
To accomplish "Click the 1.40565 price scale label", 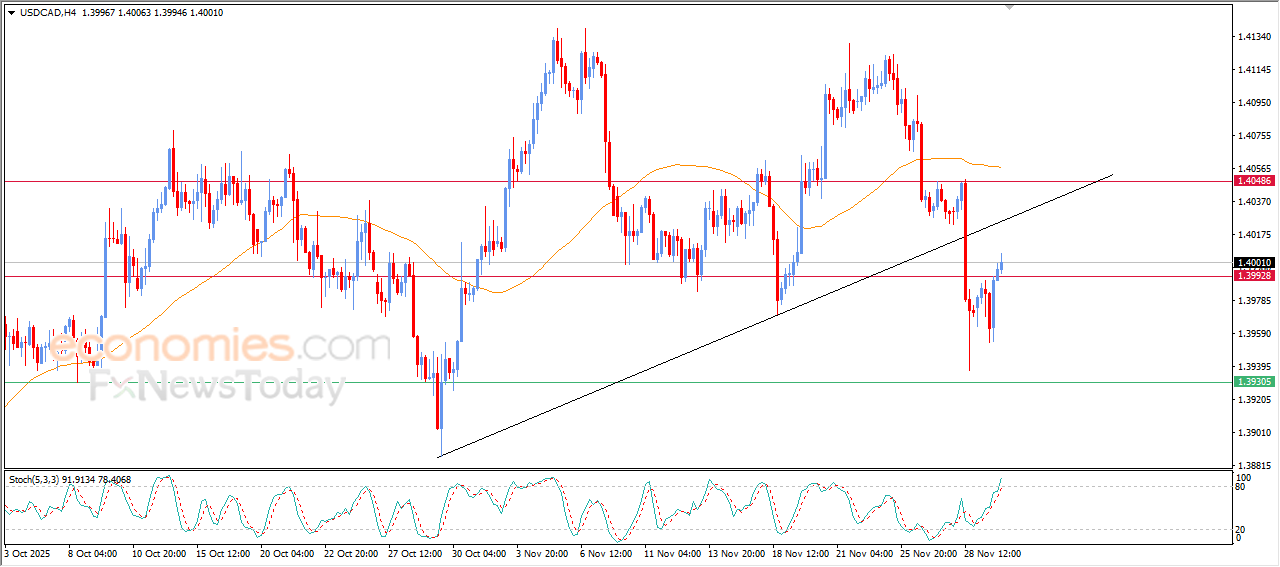I will tap(1254, 169).
